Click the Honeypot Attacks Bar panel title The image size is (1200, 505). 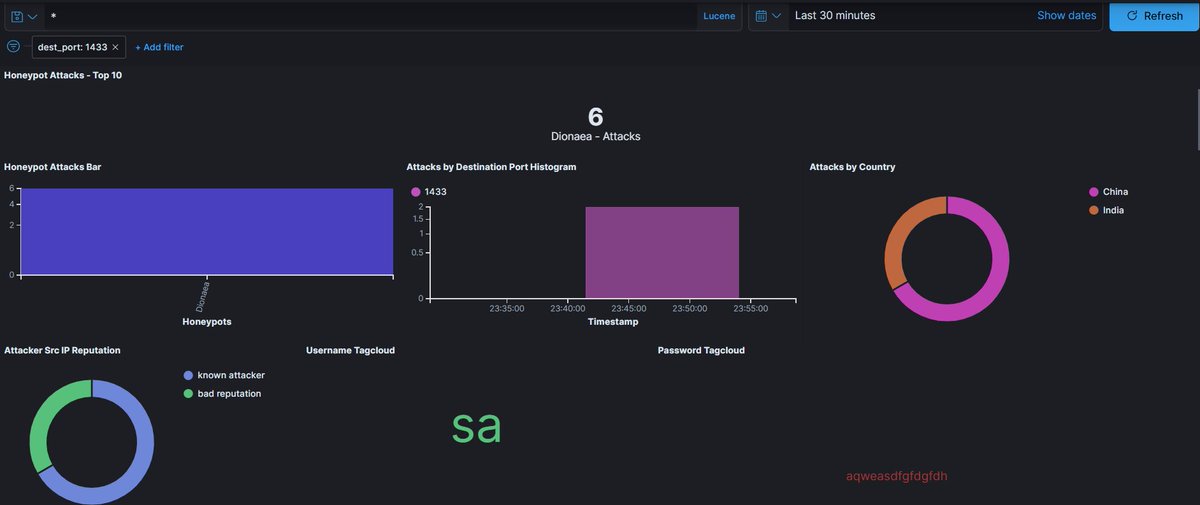52,167
